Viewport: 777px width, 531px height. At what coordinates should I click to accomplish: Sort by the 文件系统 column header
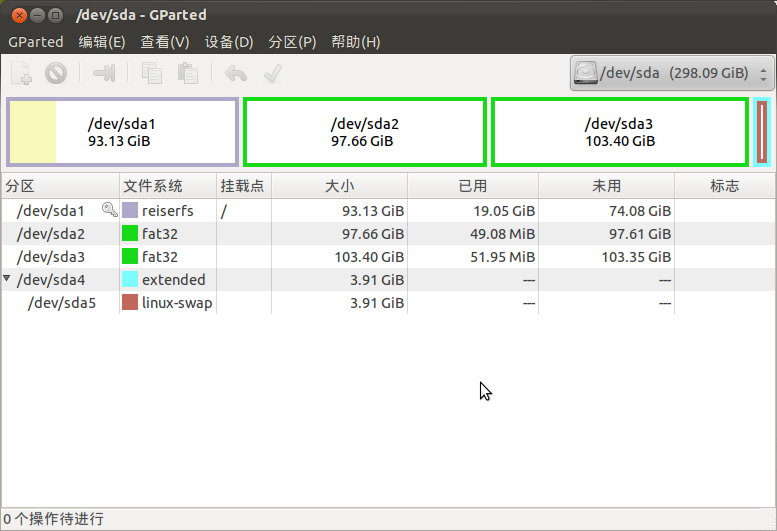tap(168, 186)
